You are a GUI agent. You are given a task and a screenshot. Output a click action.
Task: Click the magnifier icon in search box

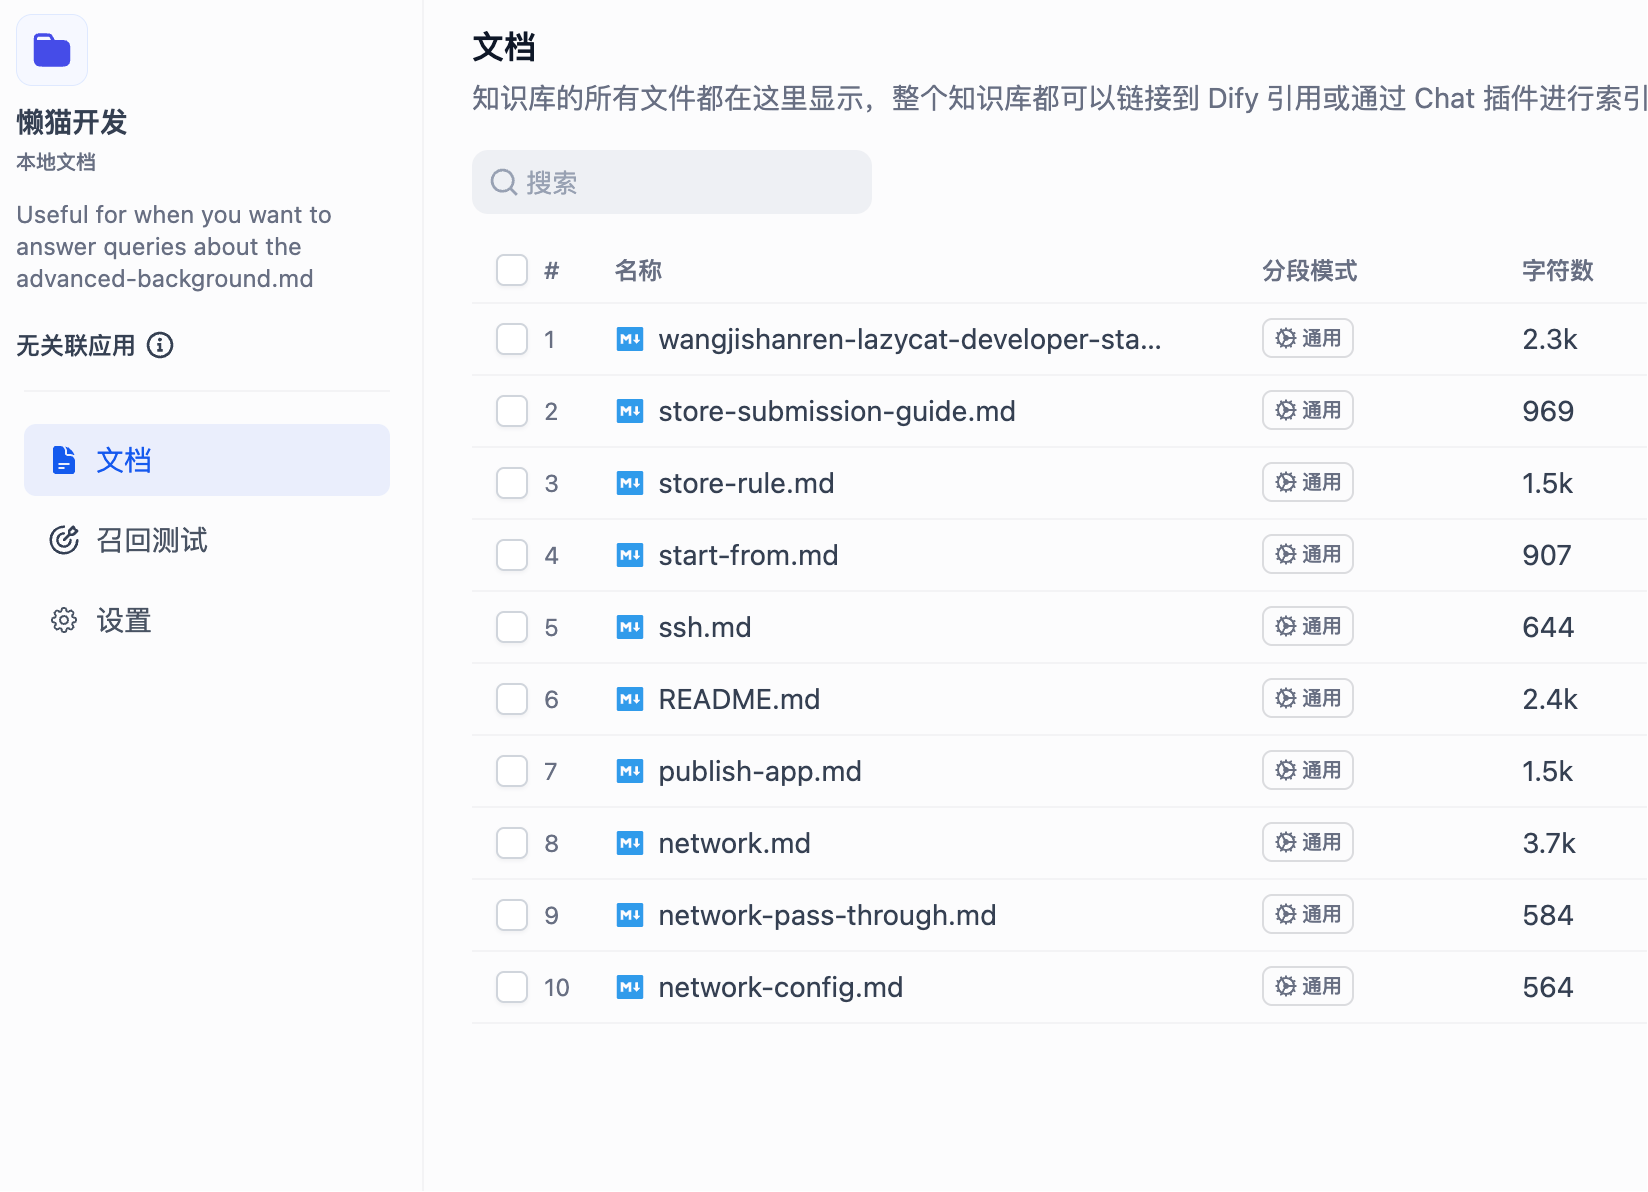(504, 182)
